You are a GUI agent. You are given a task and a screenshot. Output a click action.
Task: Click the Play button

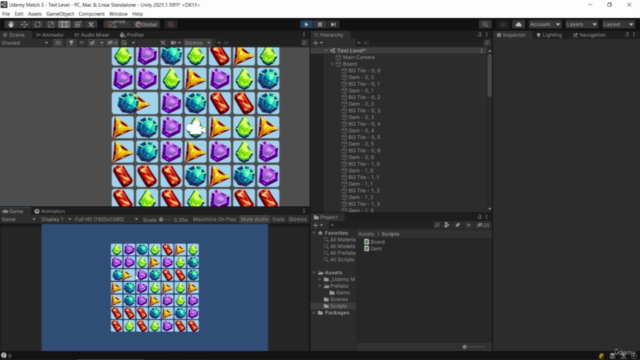[306, 24]
